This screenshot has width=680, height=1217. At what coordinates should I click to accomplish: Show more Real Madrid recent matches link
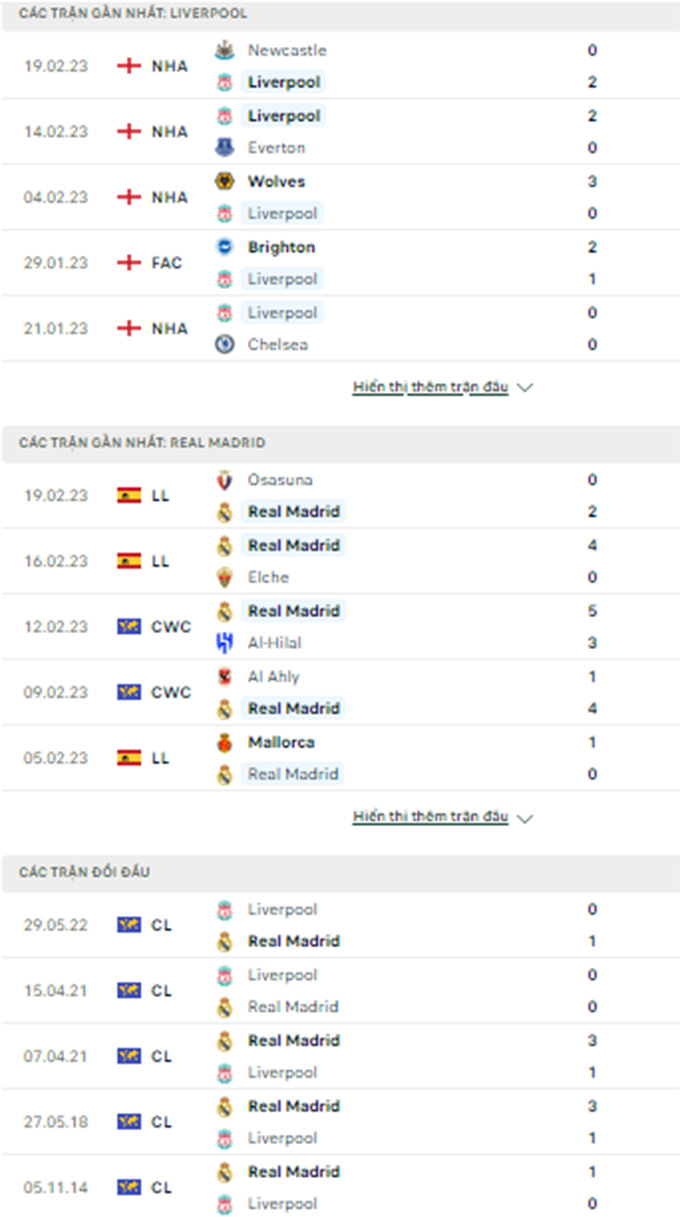pos(430,817)
